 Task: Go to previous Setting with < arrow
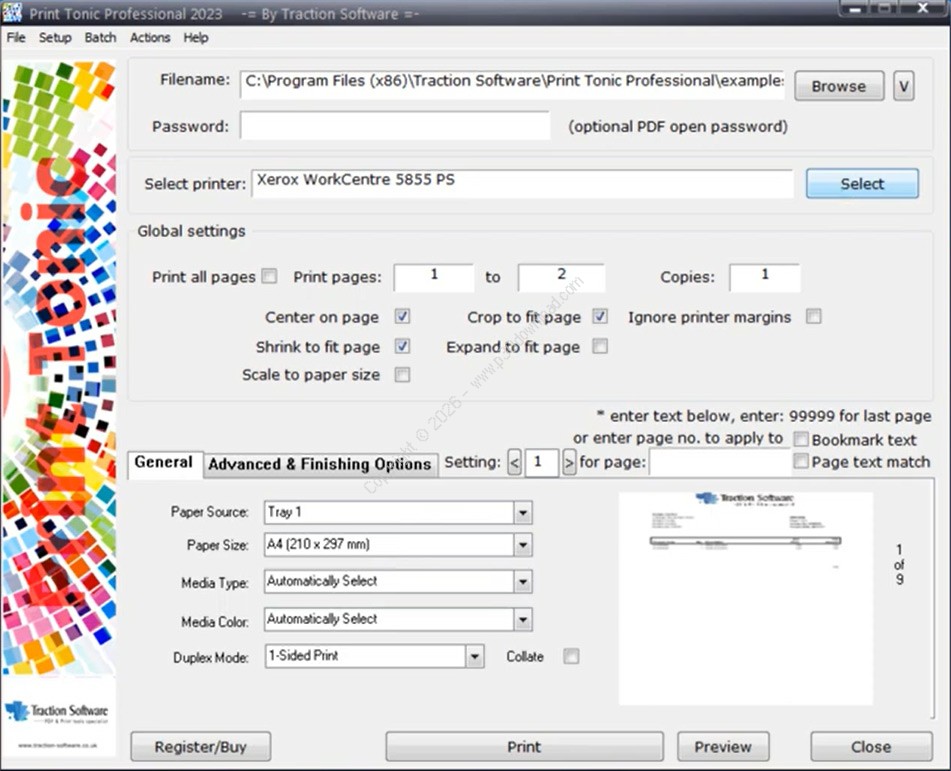click(x=514, y=463)
